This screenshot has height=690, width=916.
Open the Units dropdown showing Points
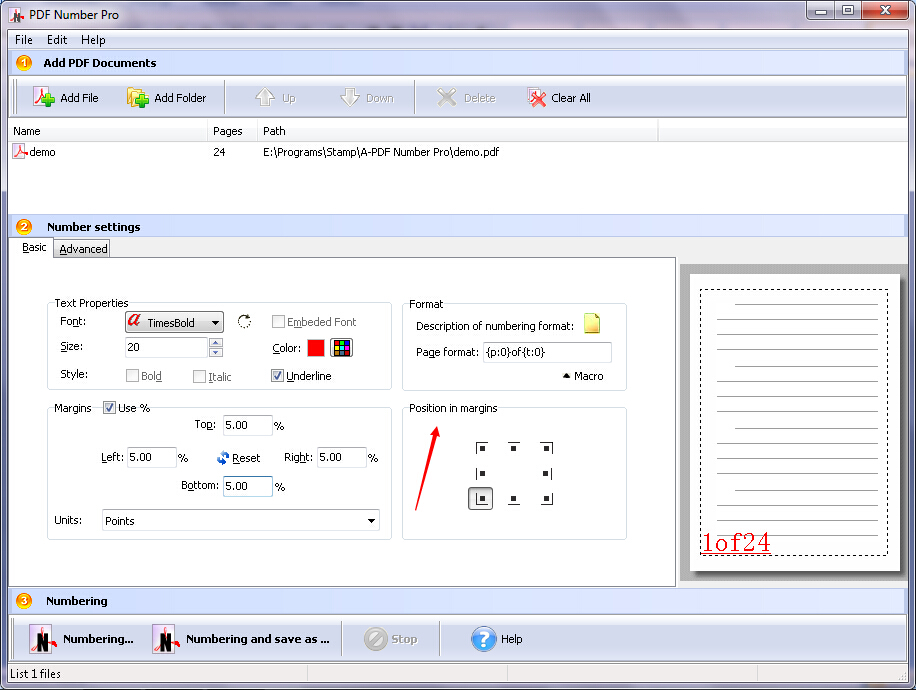pos(241,521)
